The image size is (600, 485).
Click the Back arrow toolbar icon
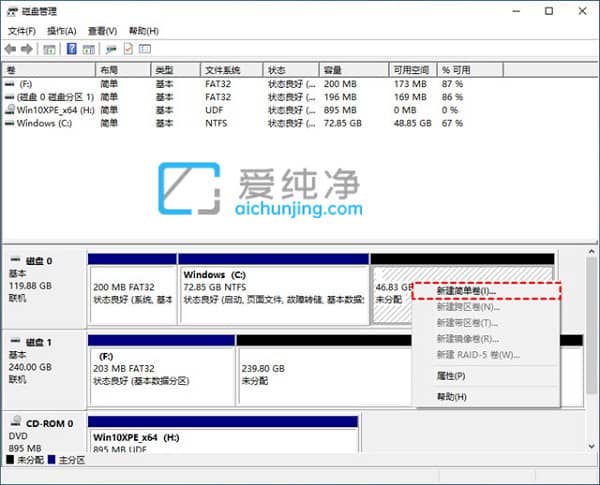[10, 49]
